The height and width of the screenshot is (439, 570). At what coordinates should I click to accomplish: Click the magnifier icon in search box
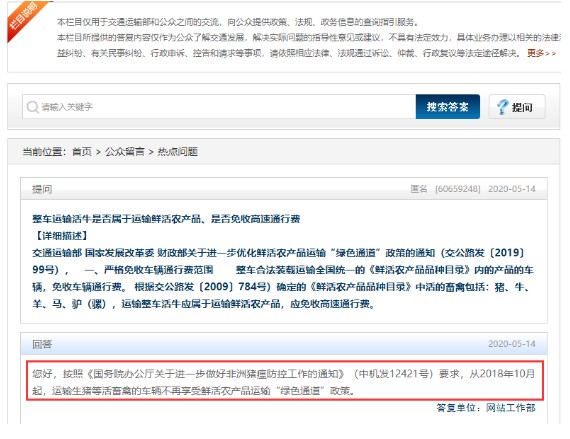[32, 107]
